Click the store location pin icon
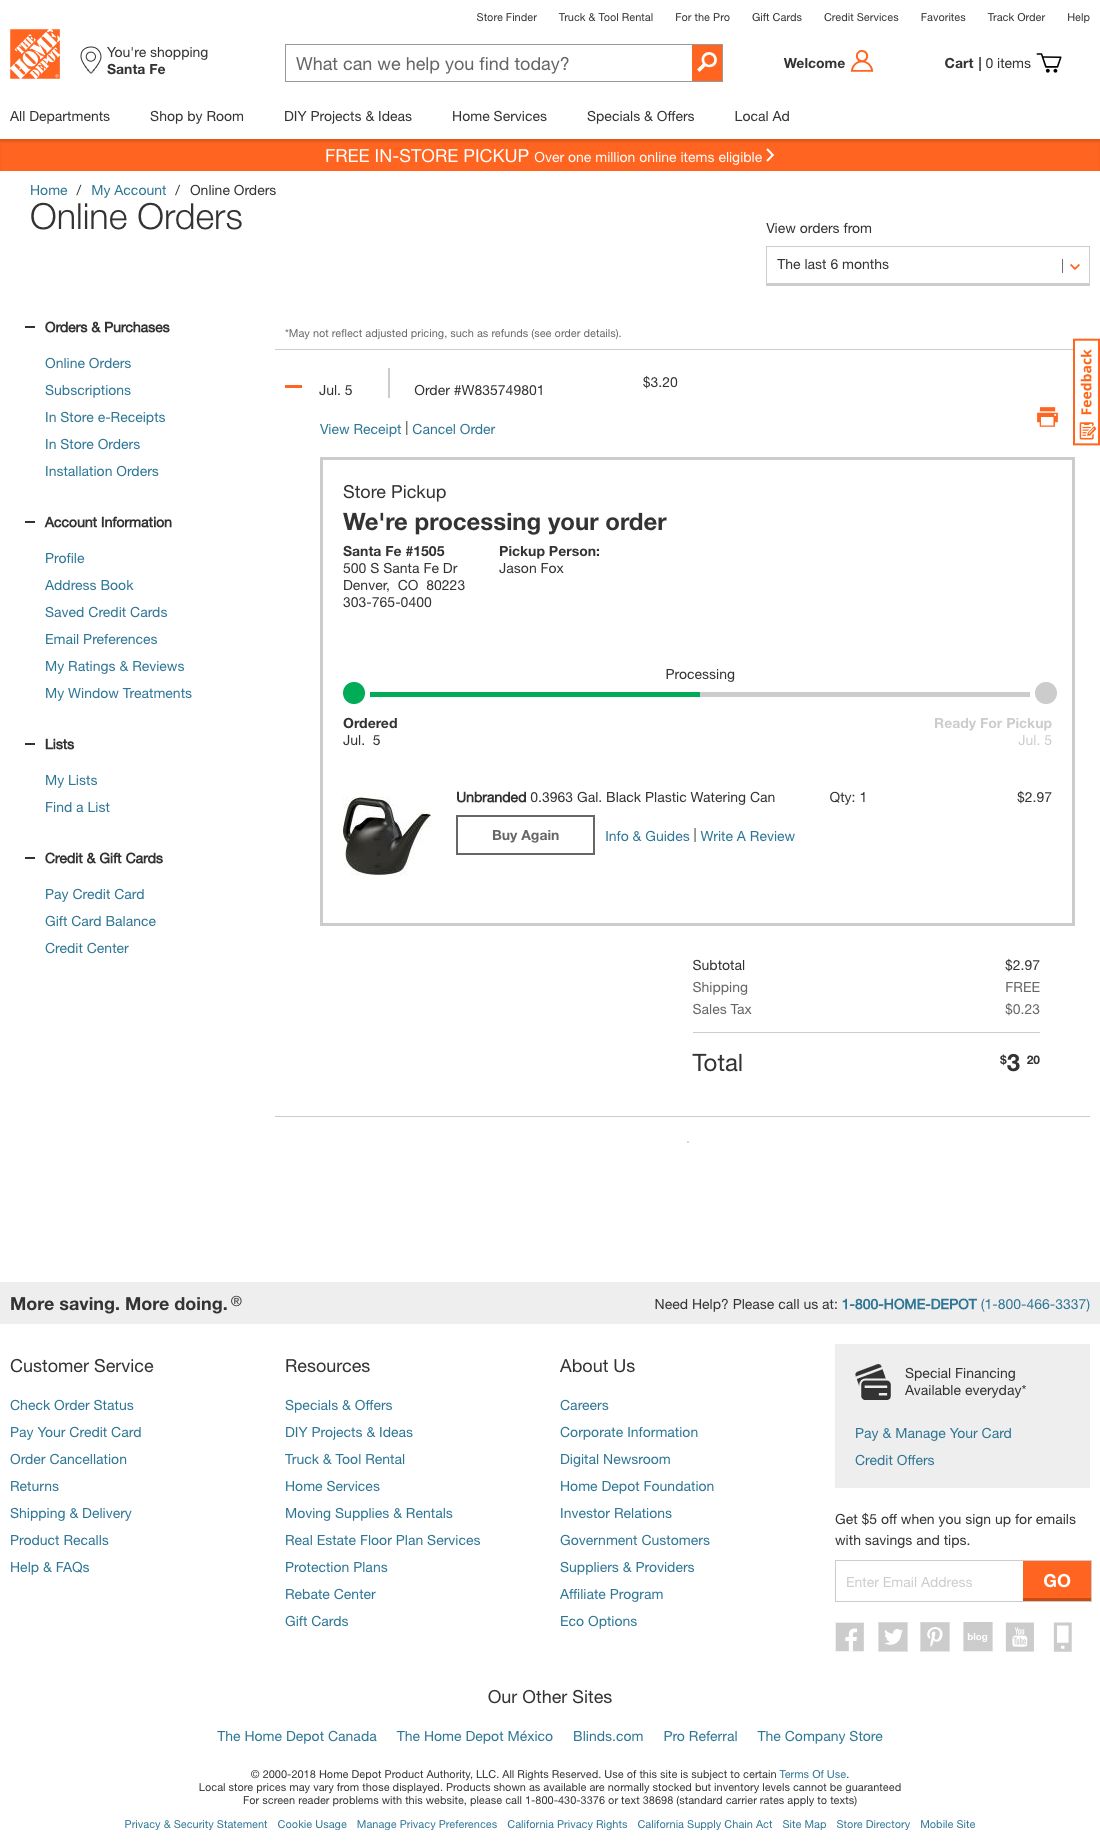This screenshot has width=1100, height=1843. coord(91,60)
